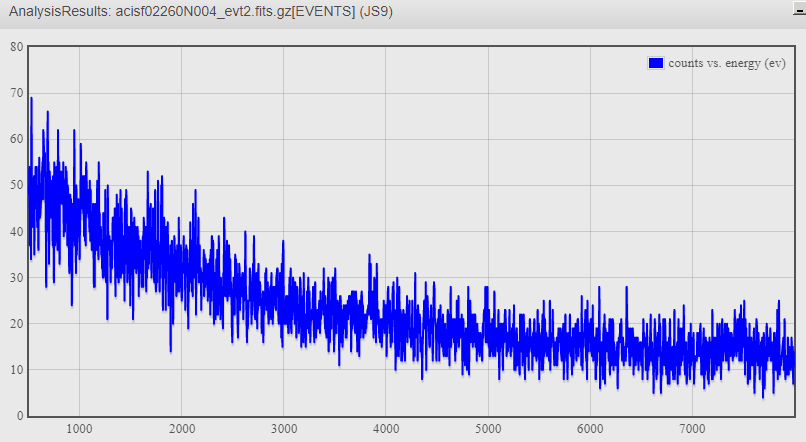Screen dimensions: 806x442
Task: Select the 40 label on the y-axis
Action: pos(16,231)
